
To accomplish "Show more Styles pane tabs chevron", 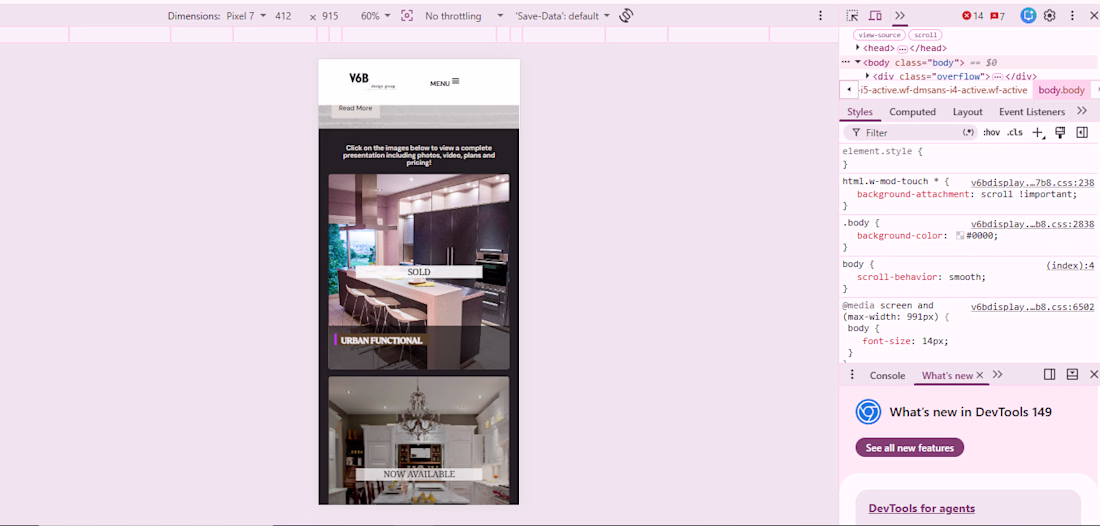I will pyautogui.click(x=1082, y=111).
